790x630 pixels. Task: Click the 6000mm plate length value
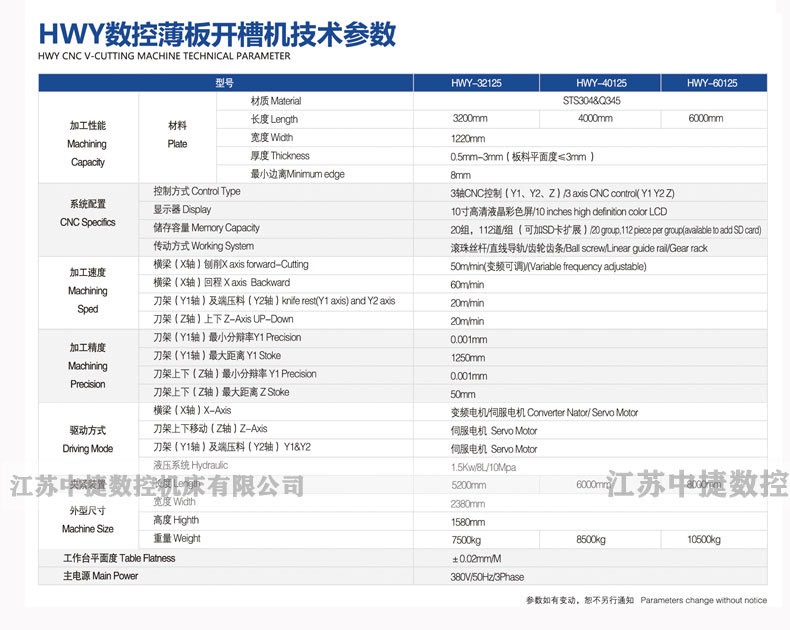click(x=705, y=118)
